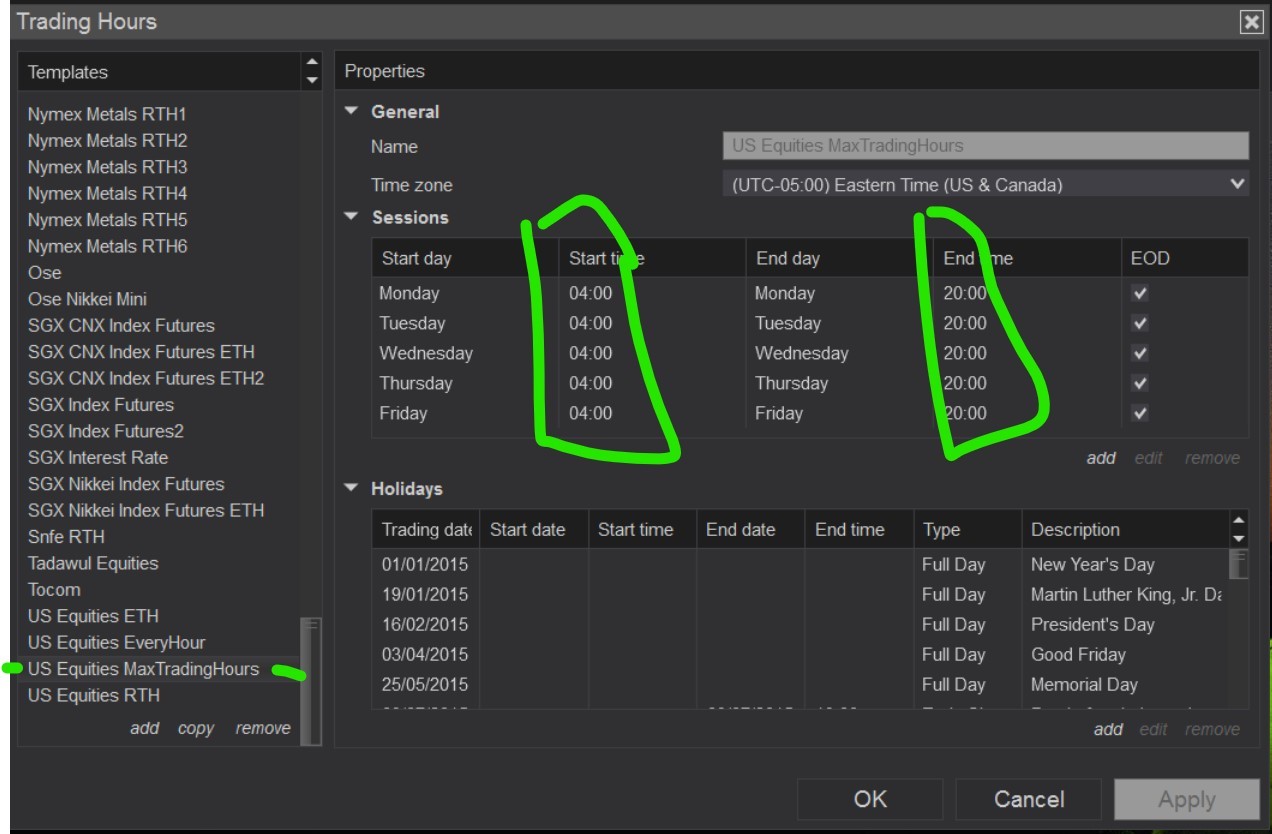This screenshot has height=834, width=1272.
Task: Click the Apply button
Action: (x=1187, y=799)
